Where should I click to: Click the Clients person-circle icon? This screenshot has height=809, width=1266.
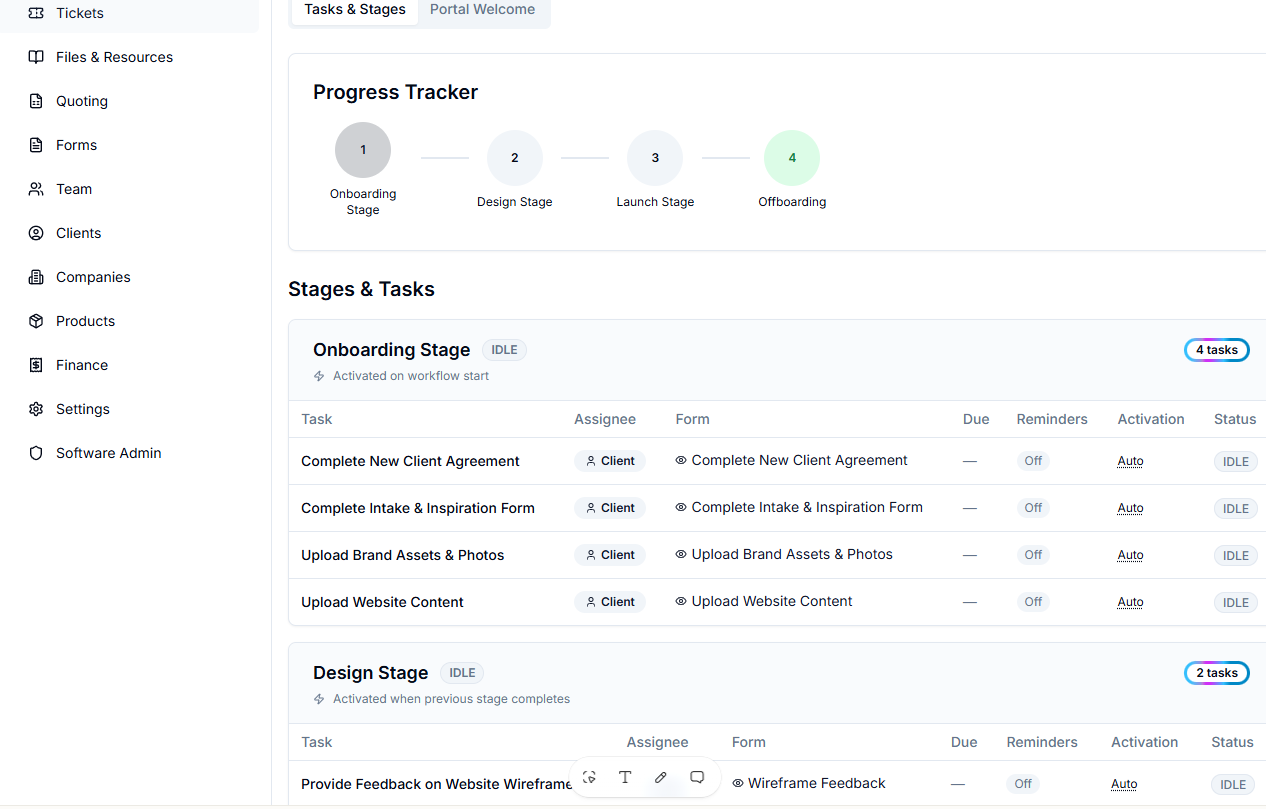pyautogui.click(x=36, y=233)
